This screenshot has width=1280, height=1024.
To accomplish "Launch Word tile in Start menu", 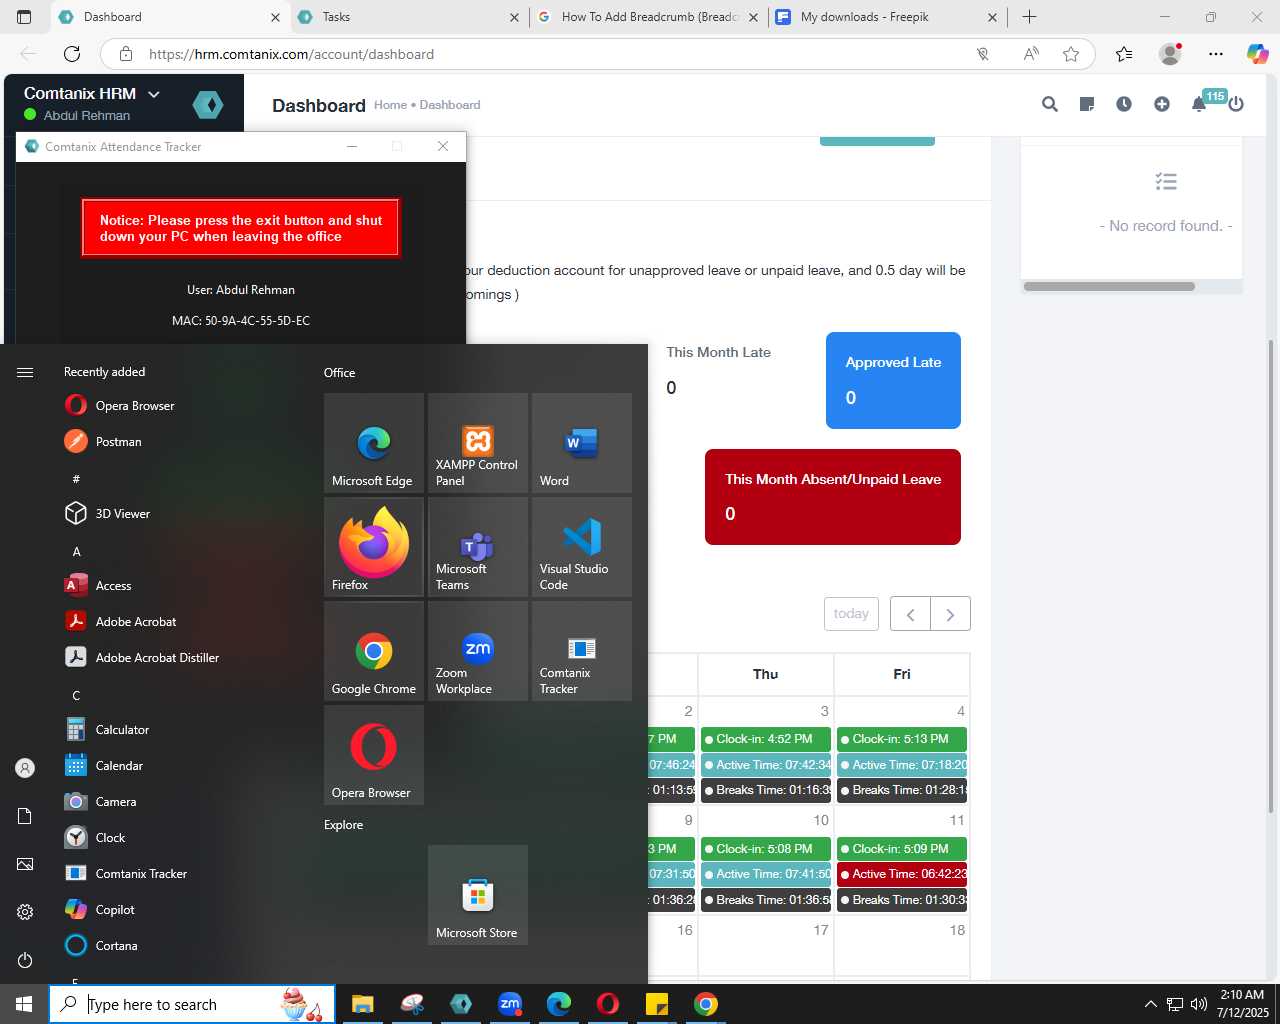I will click(582, 443).
